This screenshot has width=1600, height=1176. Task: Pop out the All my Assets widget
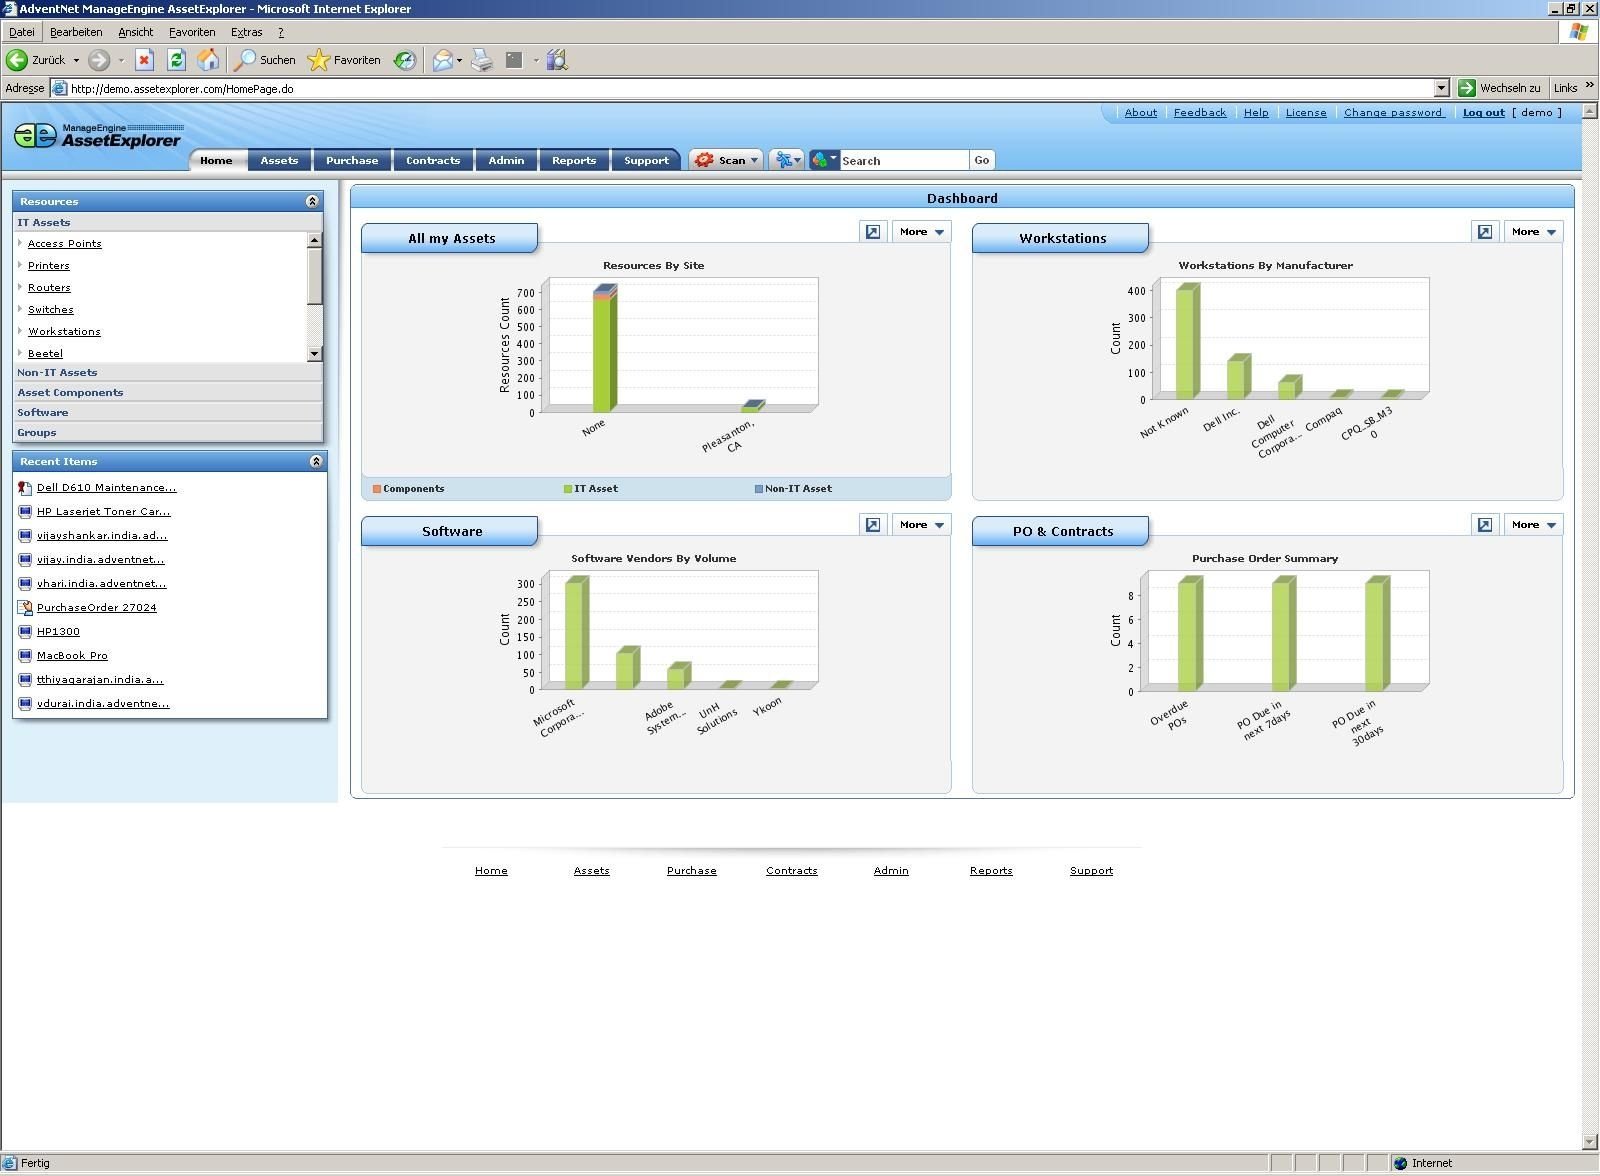[x=873, y=232]
